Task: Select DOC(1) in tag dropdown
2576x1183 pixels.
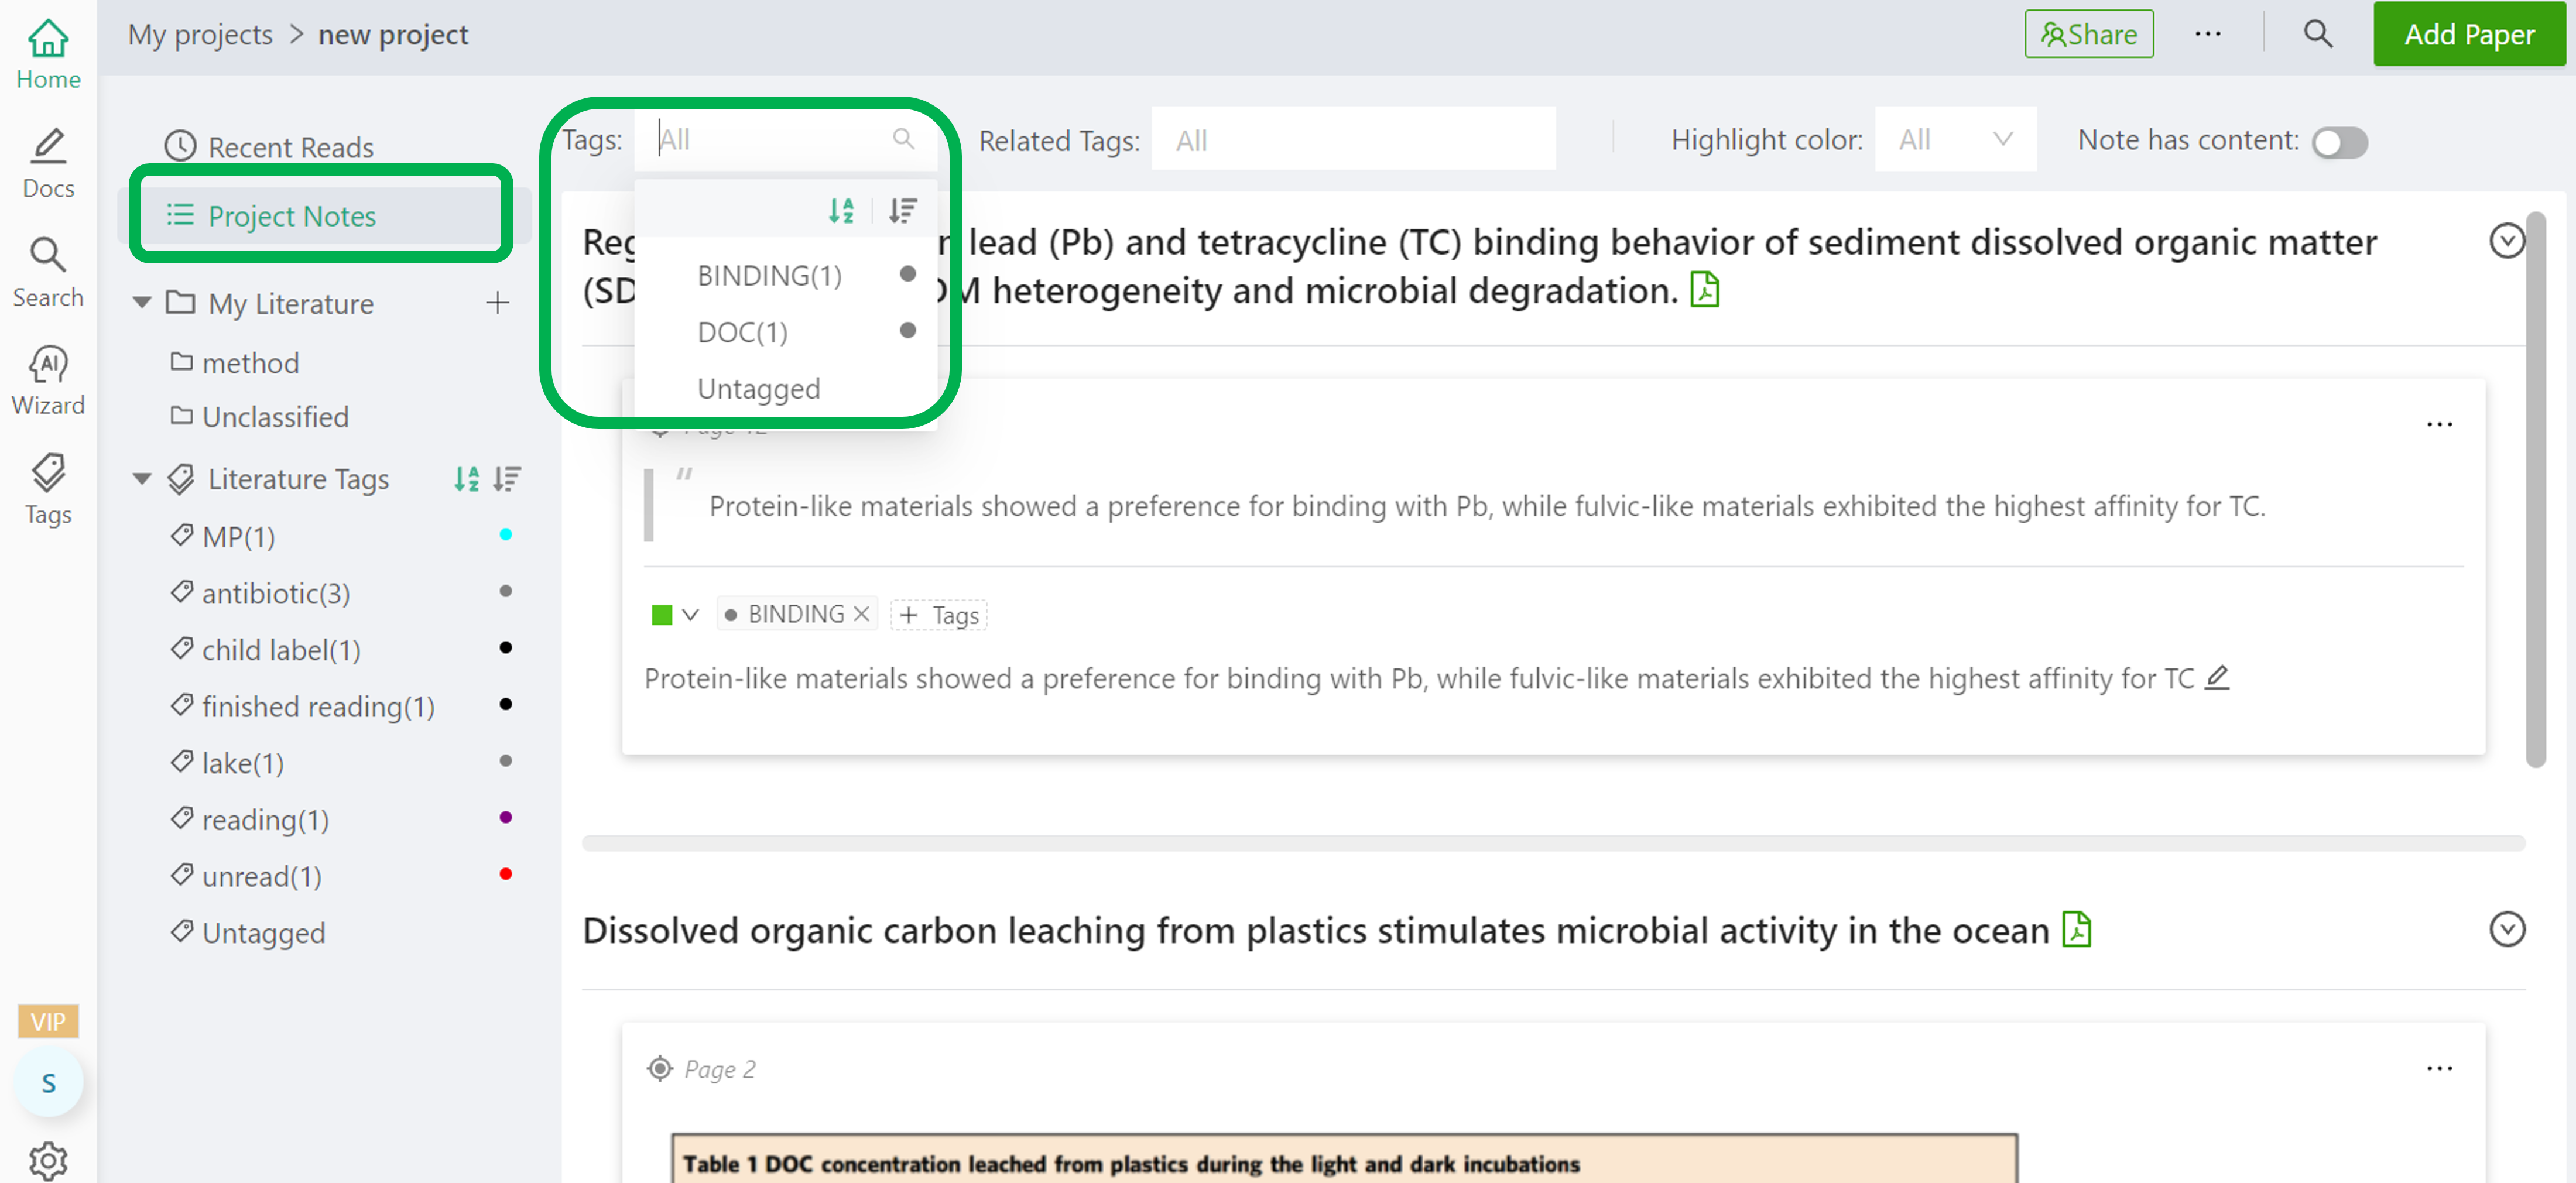Action: [787, 331]
